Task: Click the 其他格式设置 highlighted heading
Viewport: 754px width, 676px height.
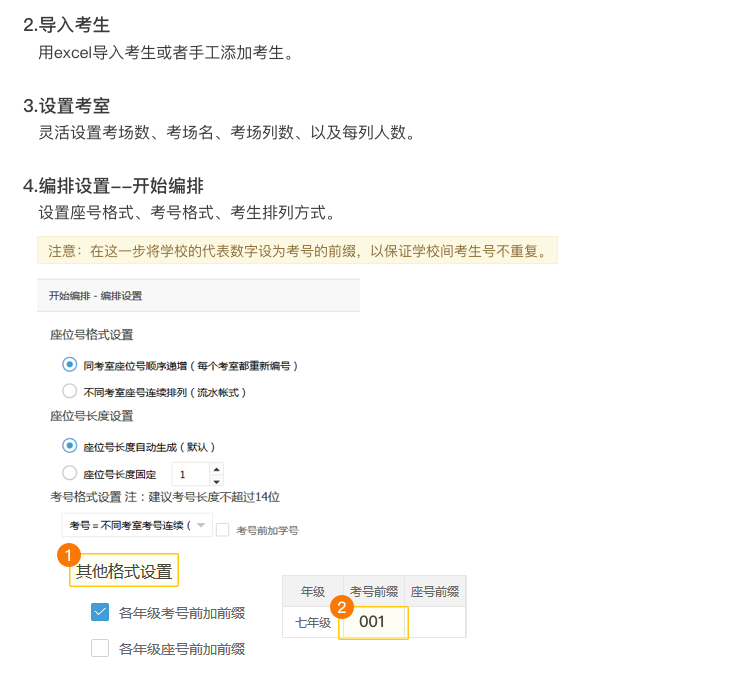Action: (124, 571)
